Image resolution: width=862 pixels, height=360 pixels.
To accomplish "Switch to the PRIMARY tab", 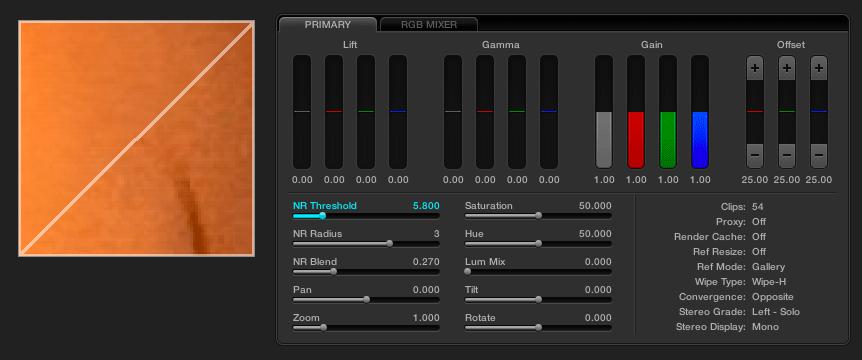I will point(328,24).
